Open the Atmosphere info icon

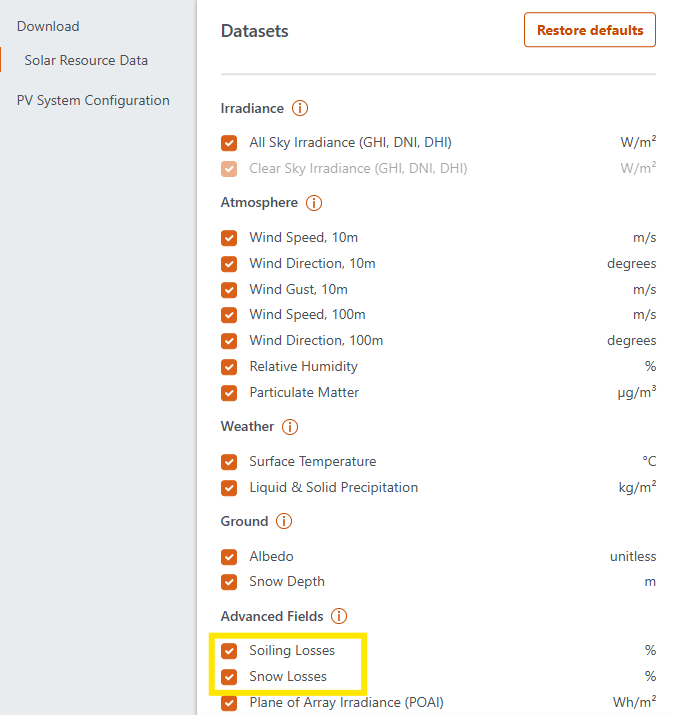[314, 203]
